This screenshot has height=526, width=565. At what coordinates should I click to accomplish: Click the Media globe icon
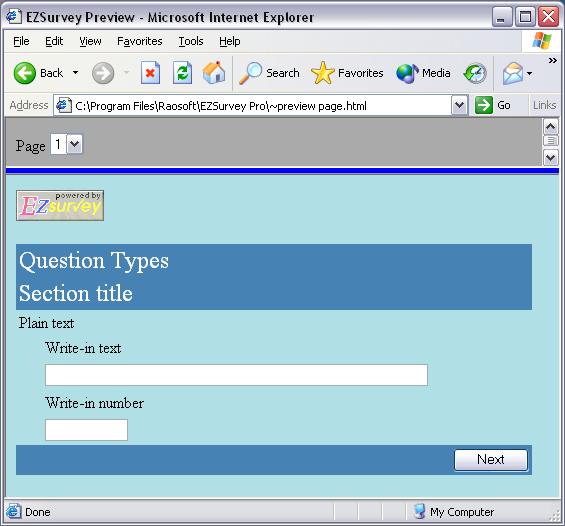pyautogui.click(x=407, y=73)
